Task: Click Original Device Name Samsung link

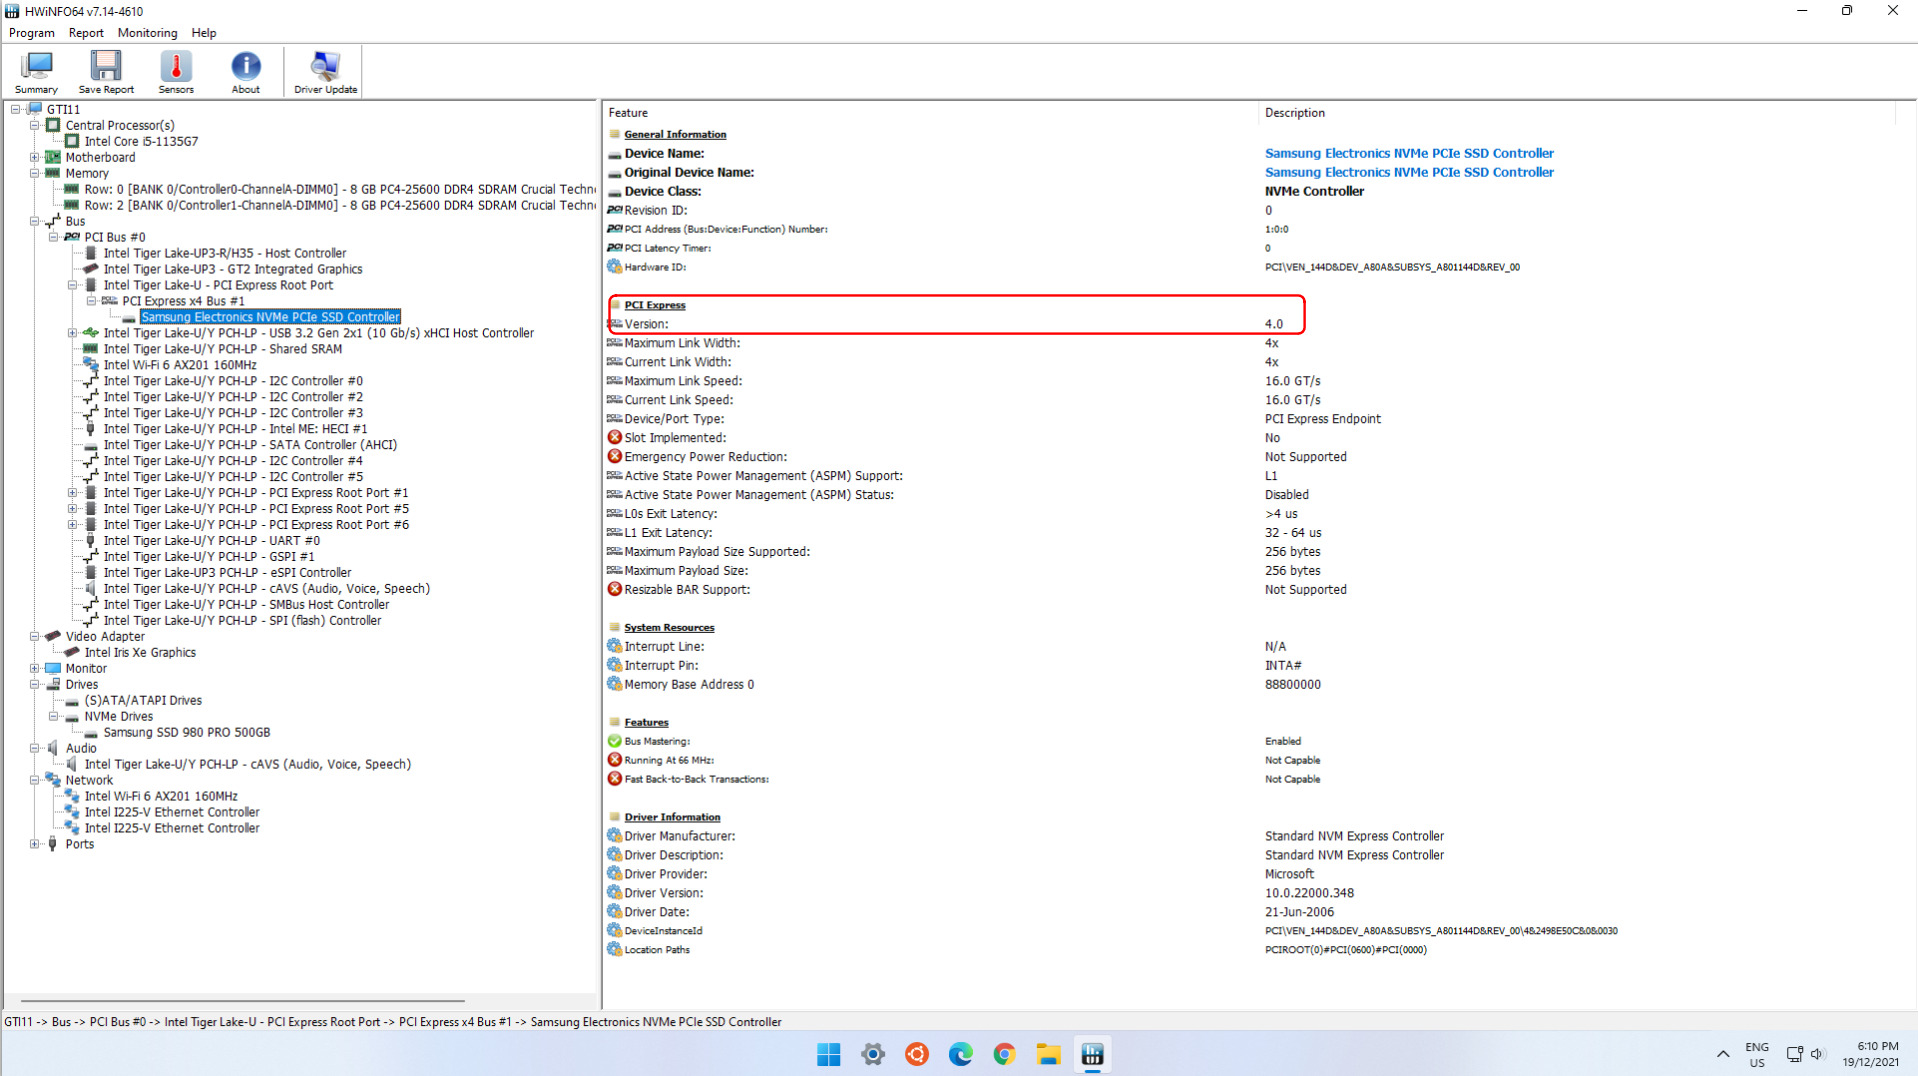Action: tap(1409, 172)
